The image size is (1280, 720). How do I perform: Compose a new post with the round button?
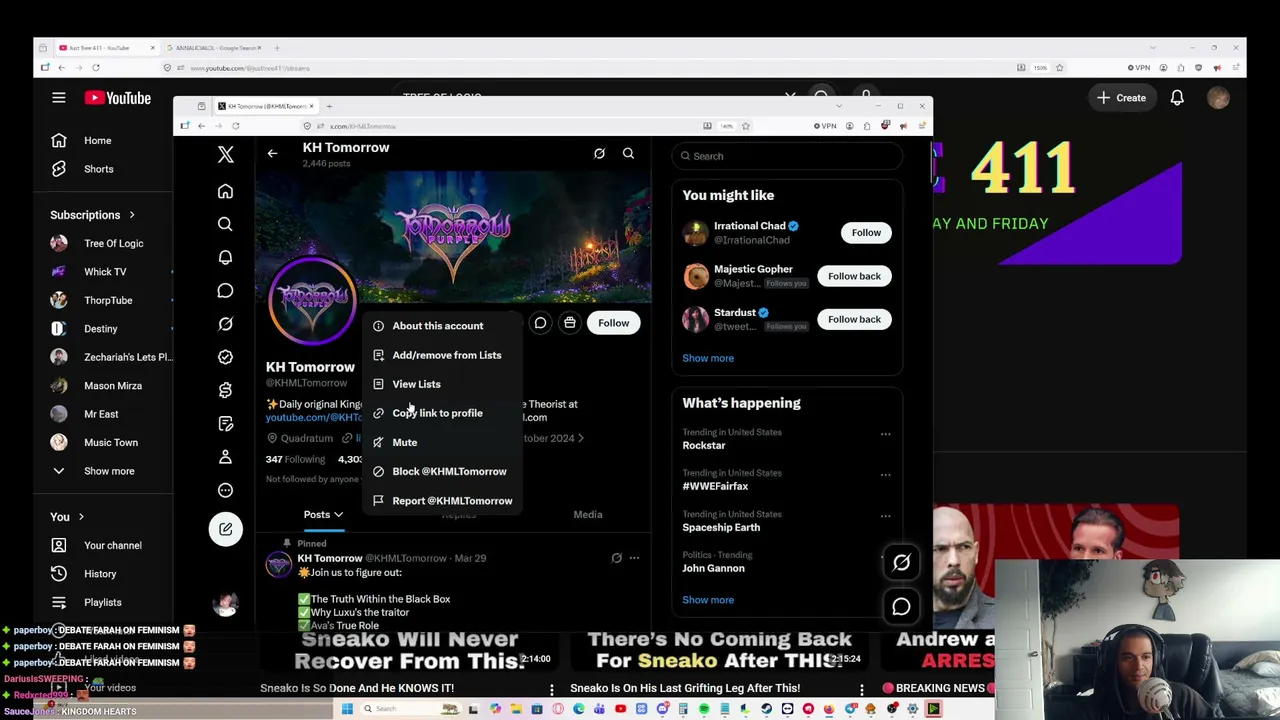click(x=225, y=529)
